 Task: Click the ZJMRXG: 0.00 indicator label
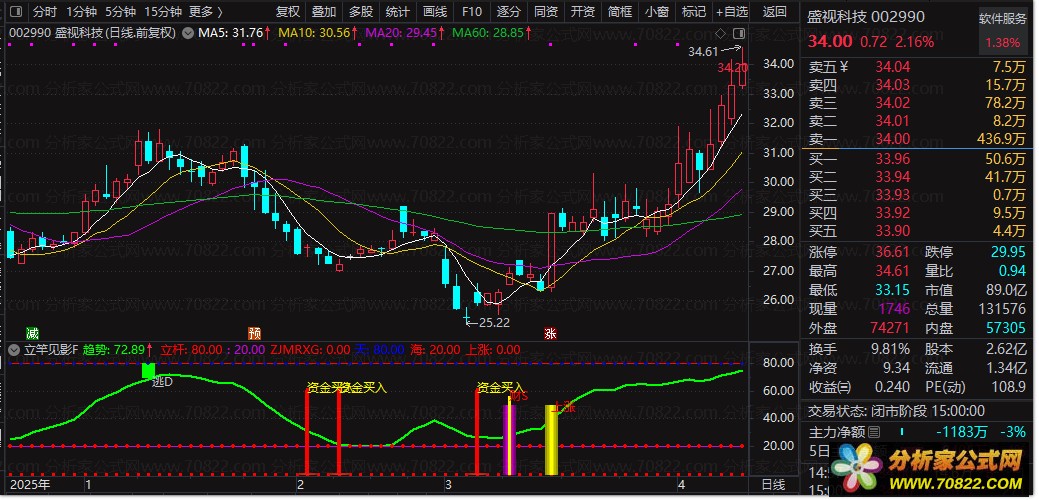click(x=310, y=349)
